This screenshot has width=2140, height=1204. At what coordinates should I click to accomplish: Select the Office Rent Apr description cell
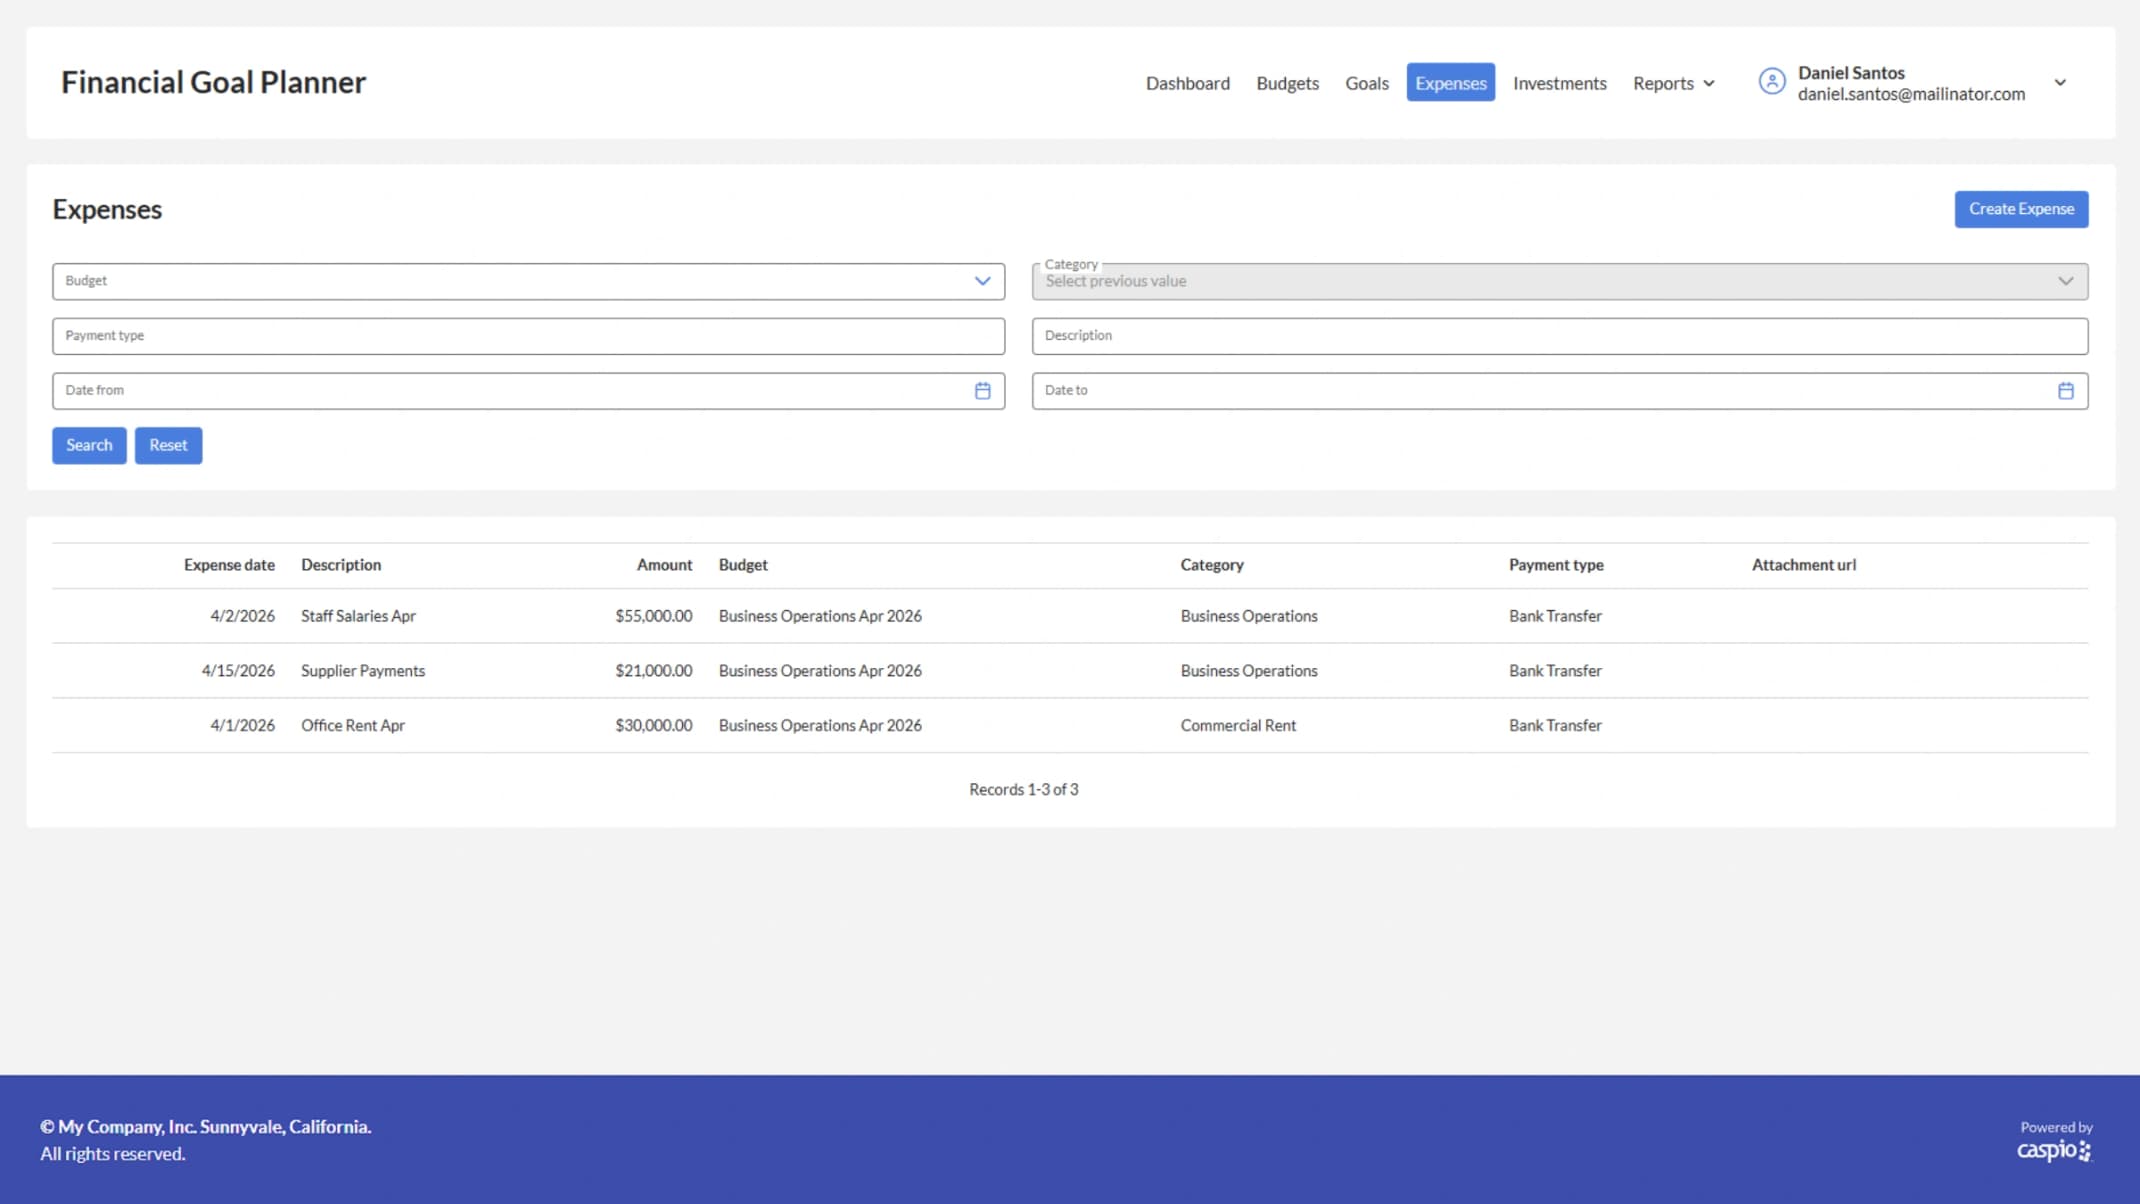[353, 726]
